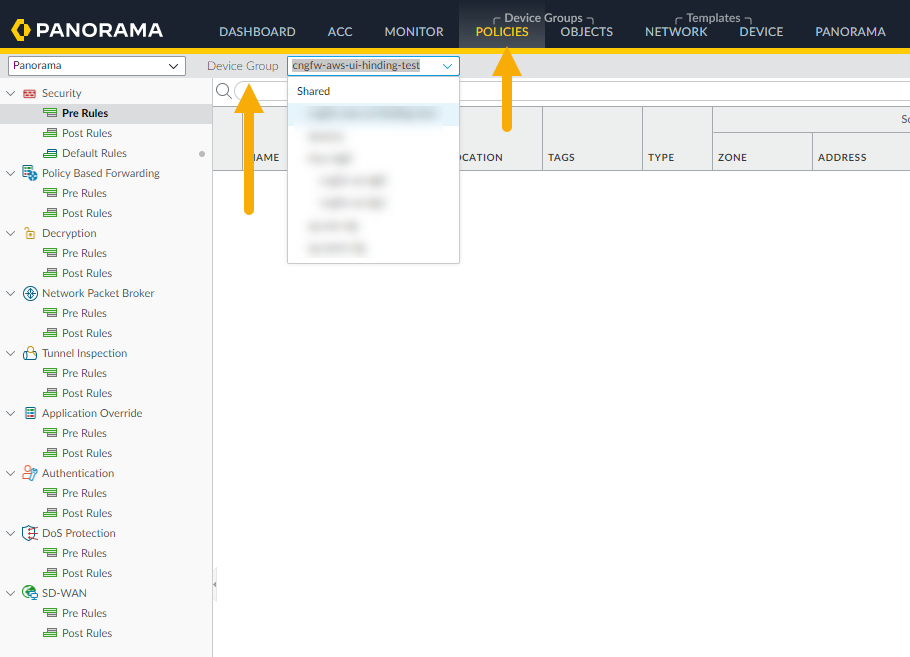Go to the PANORAMA tab

[x=850, y=32]
